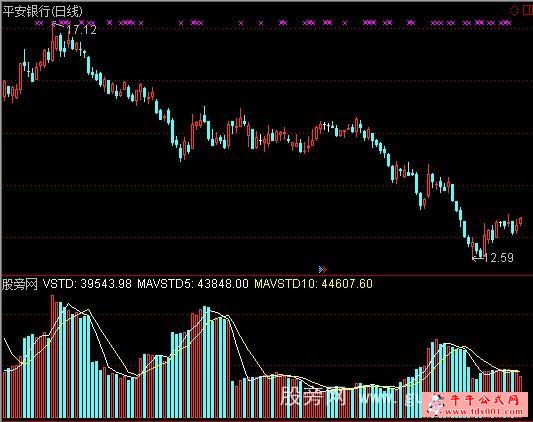Click the double-arrow marker on the panel divider
Image resolution: width=533 pixels, height=422 pixels.
323,269
